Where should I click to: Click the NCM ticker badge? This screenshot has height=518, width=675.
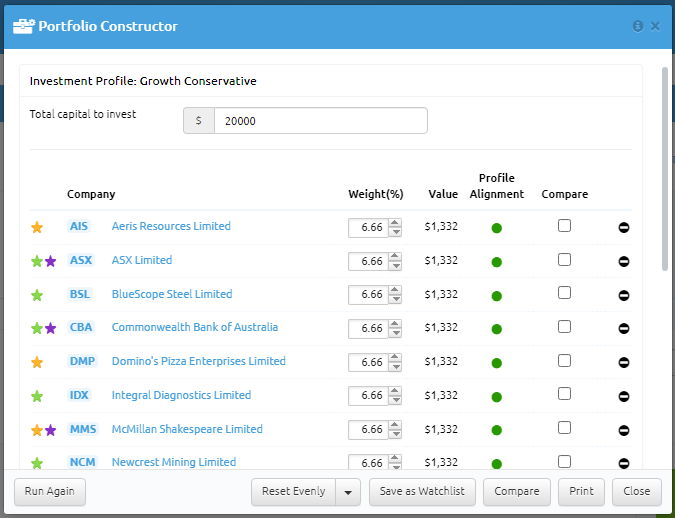pyautogui.click(x=82, y=462)
